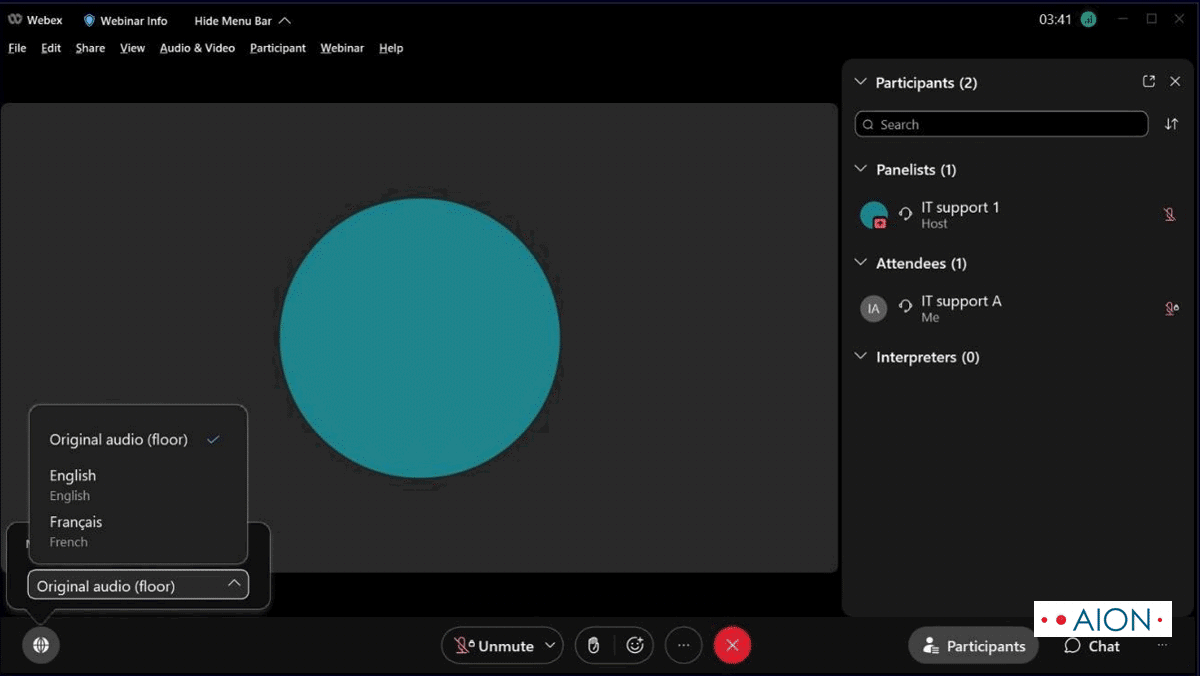
Task: Click headset audio icon for IT support A
Action: point(906,307)
